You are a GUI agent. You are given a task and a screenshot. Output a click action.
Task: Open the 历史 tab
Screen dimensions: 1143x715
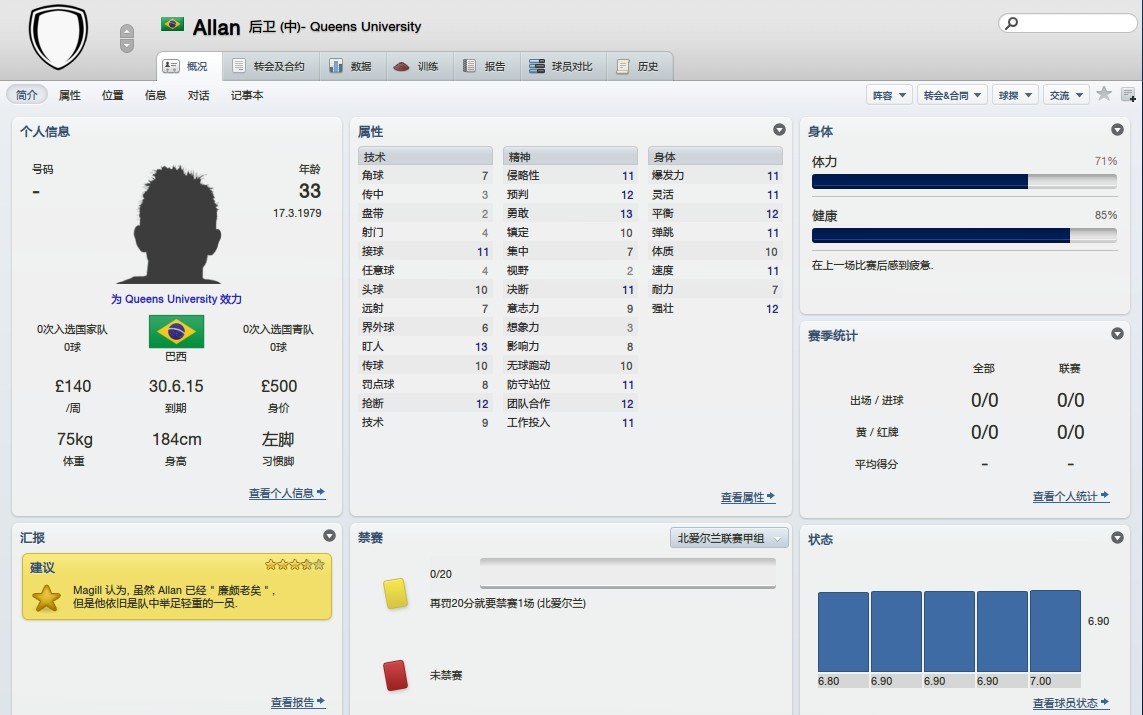639,66
